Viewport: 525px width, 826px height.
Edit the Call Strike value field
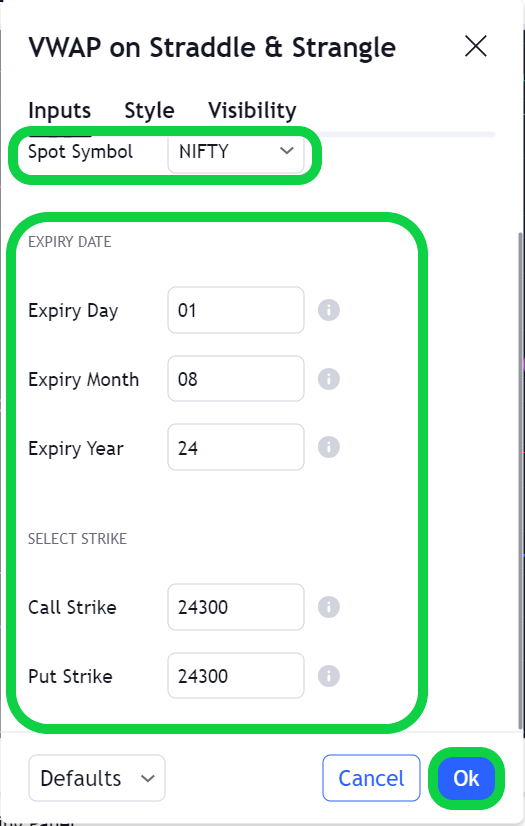pyautogui.click(x=236, y=607)
